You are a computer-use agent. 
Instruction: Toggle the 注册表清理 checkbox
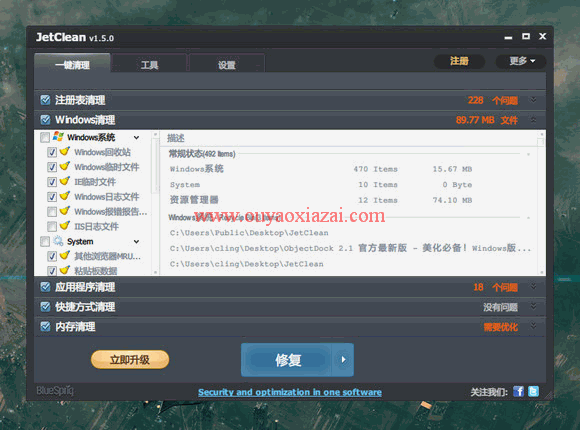pyautogui.click(x=45, y=100)
